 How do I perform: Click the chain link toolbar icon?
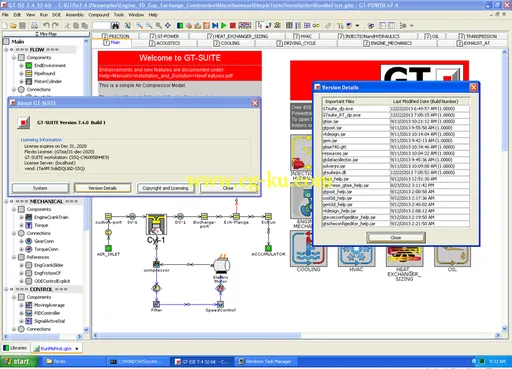(x=328, y=25)
